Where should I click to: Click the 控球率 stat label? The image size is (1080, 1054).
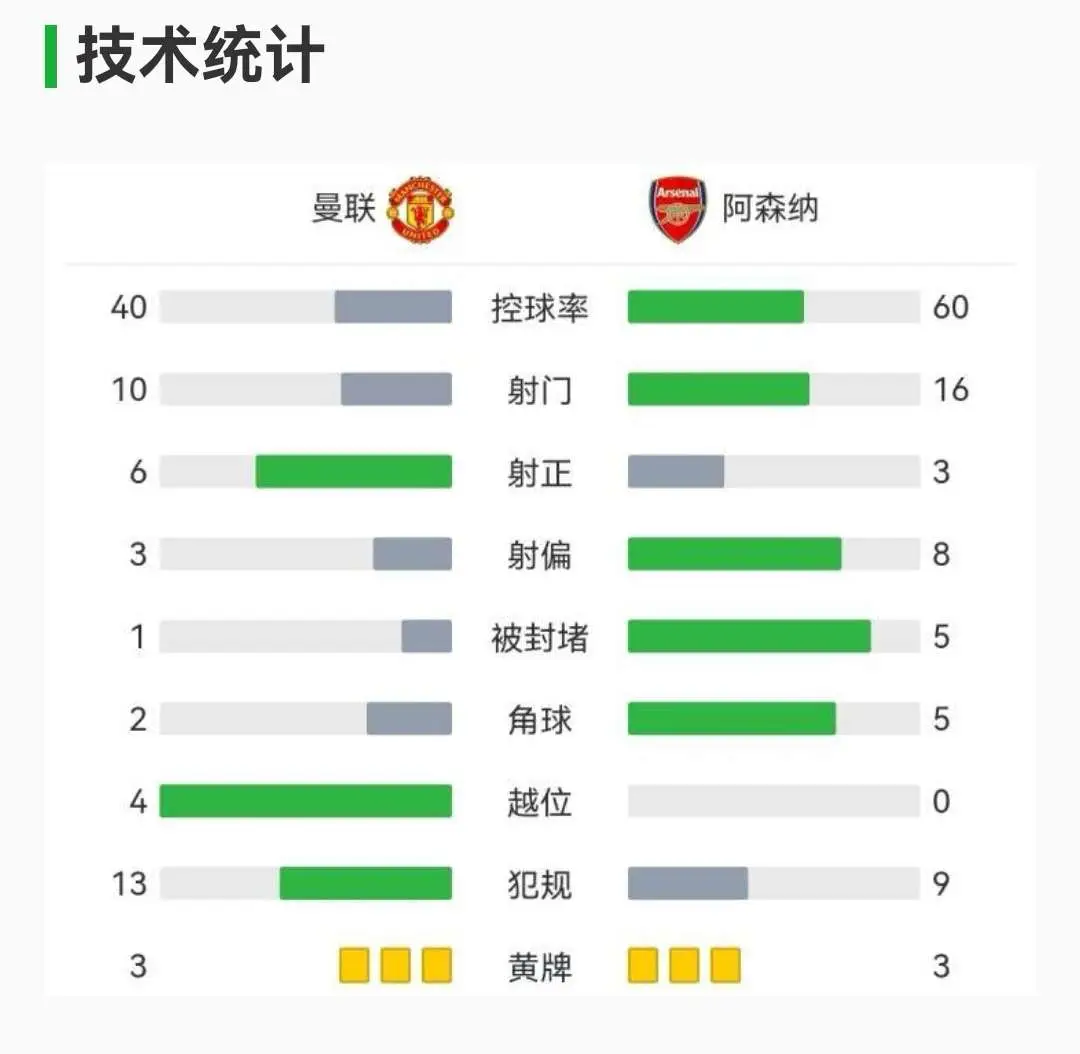coord(539,308)
